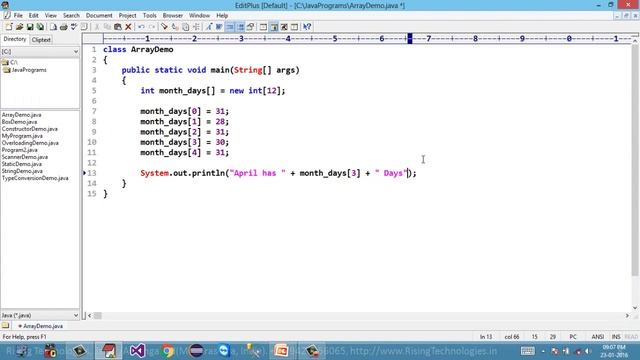Switch to the Directory tab

click(15, 39)
